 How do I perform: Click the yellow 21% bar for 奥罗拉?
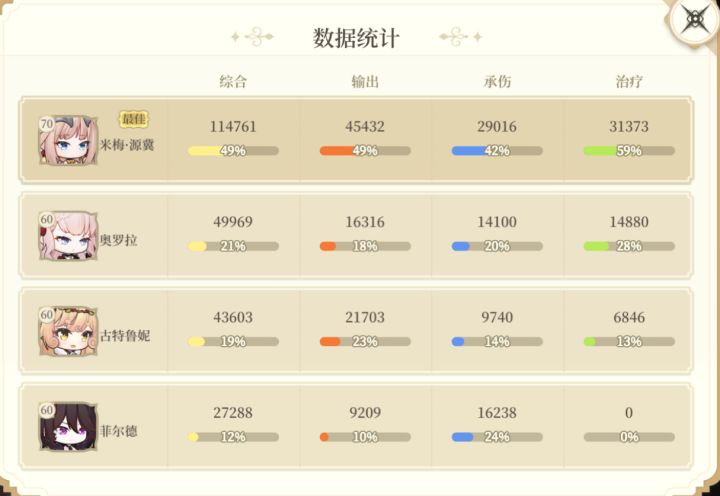pos(233,246)
